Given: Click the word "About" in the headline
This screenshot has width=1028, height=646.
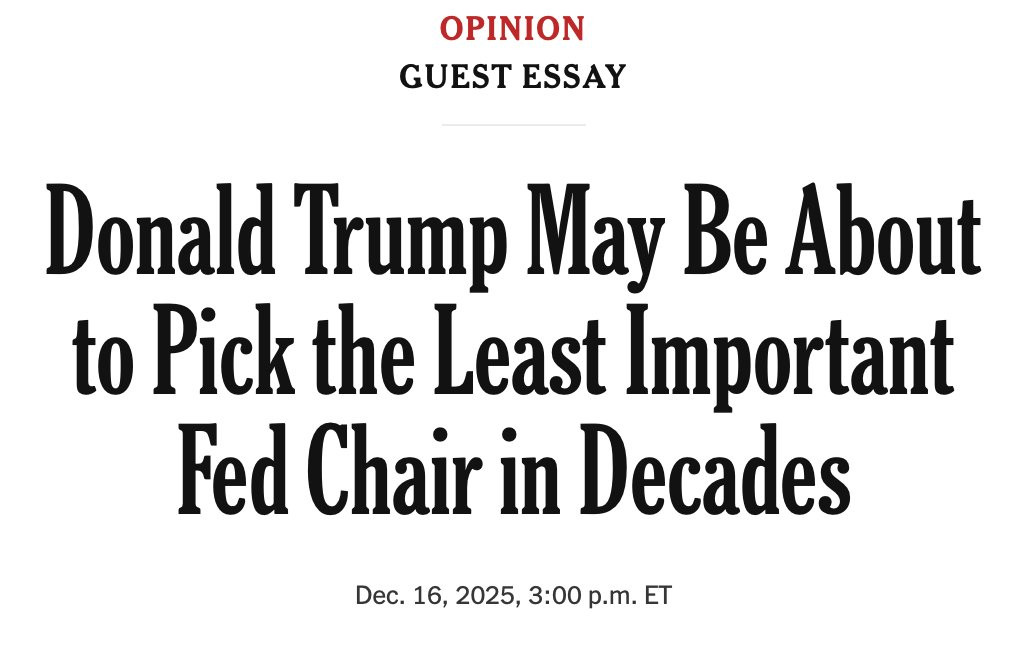Looking at the screenshot, I should (x=884, y=230).
